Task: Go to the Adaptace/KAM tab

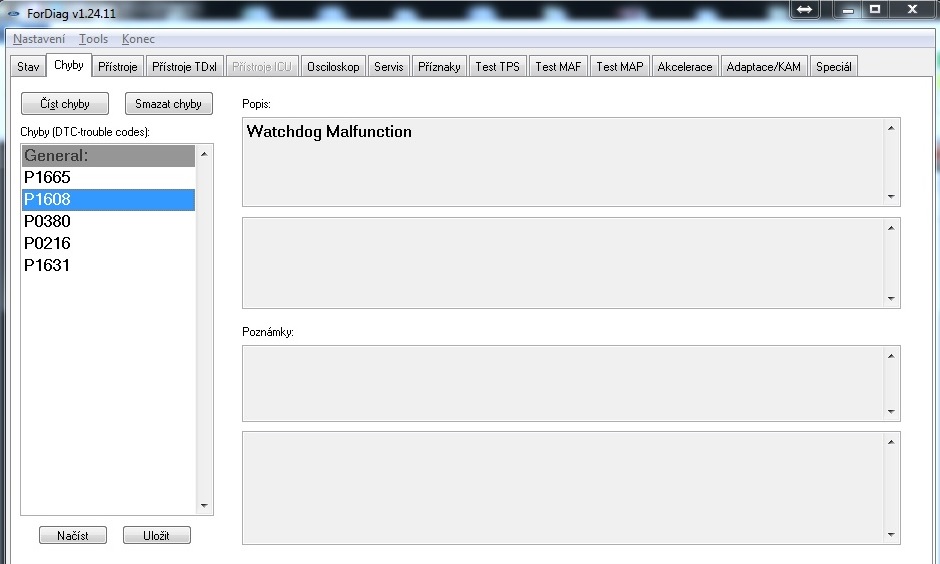Action: [x=763, y=67]
